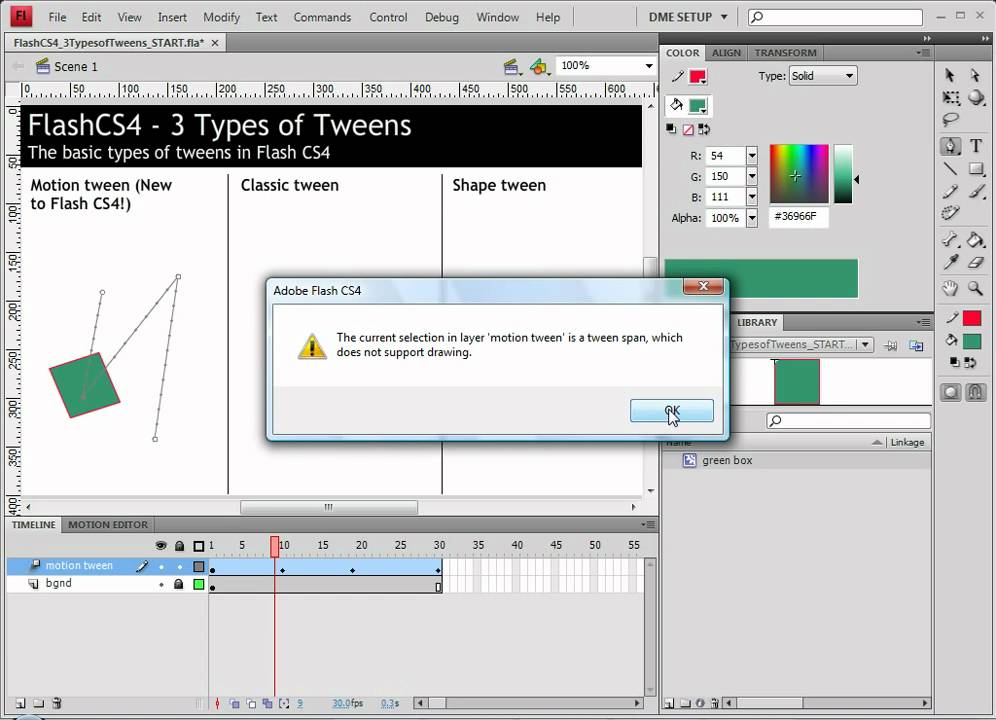The height and width of the screenshot is (720, 996).
Task: Click Delete layer trash icon in timeline
Action: [57, 703]
